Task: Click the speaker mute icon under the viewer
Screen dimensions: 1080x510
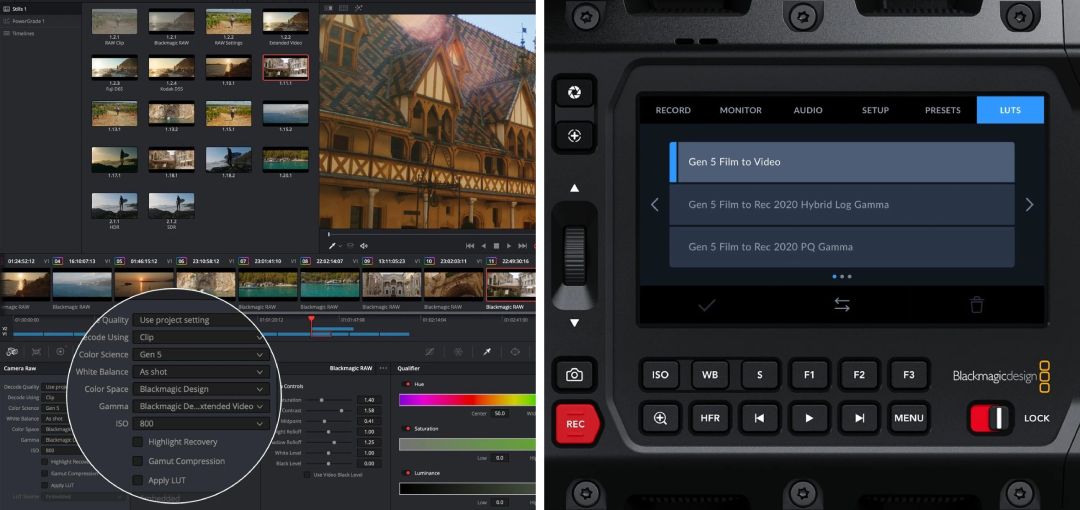Action: (x=364, y=245)
